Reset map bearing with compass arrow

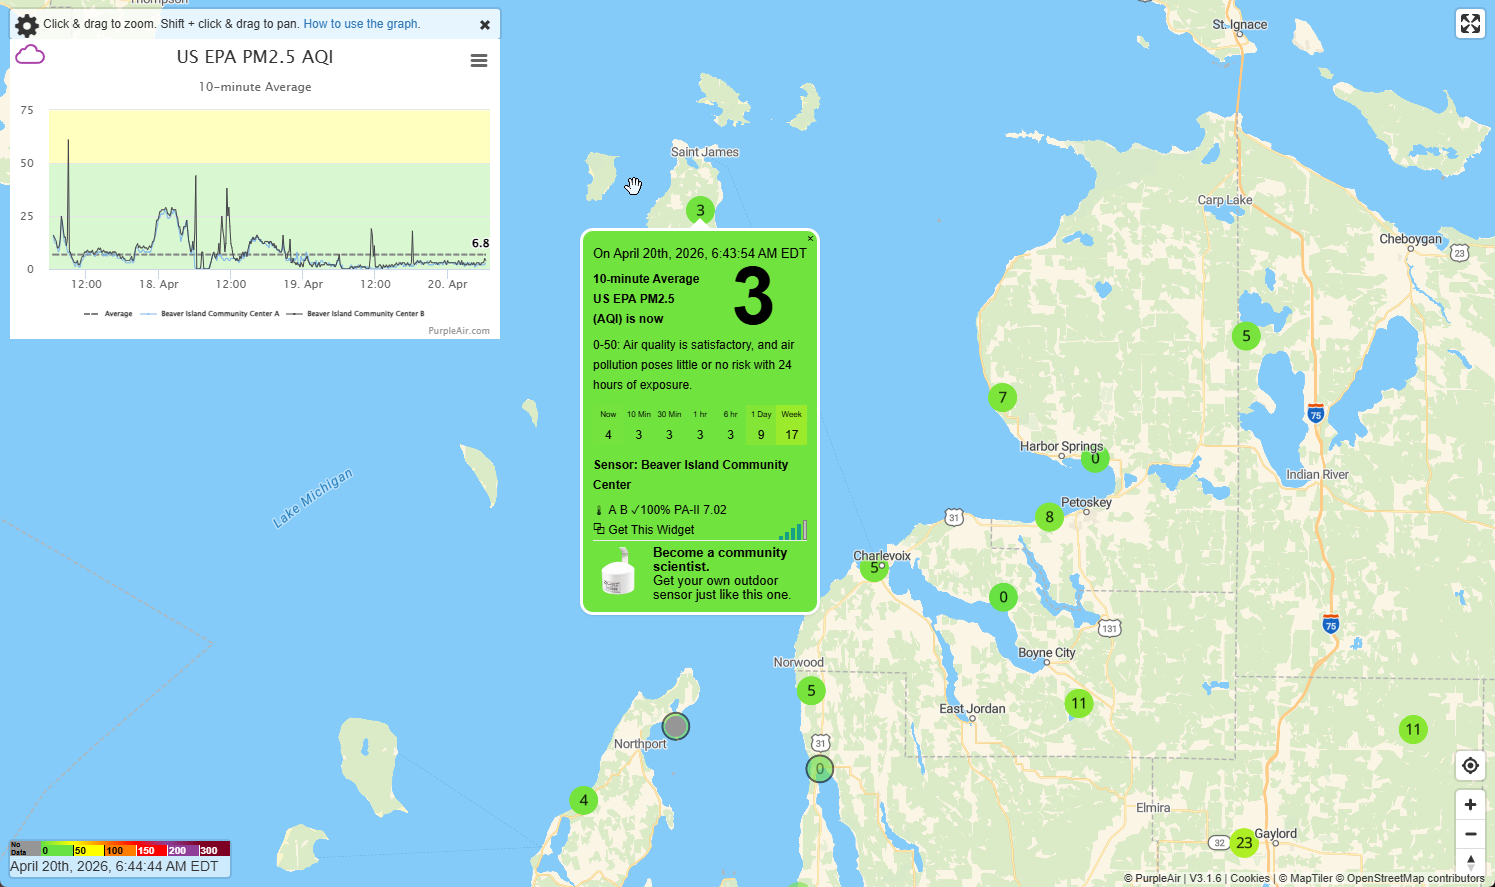tap(1470, 861)
